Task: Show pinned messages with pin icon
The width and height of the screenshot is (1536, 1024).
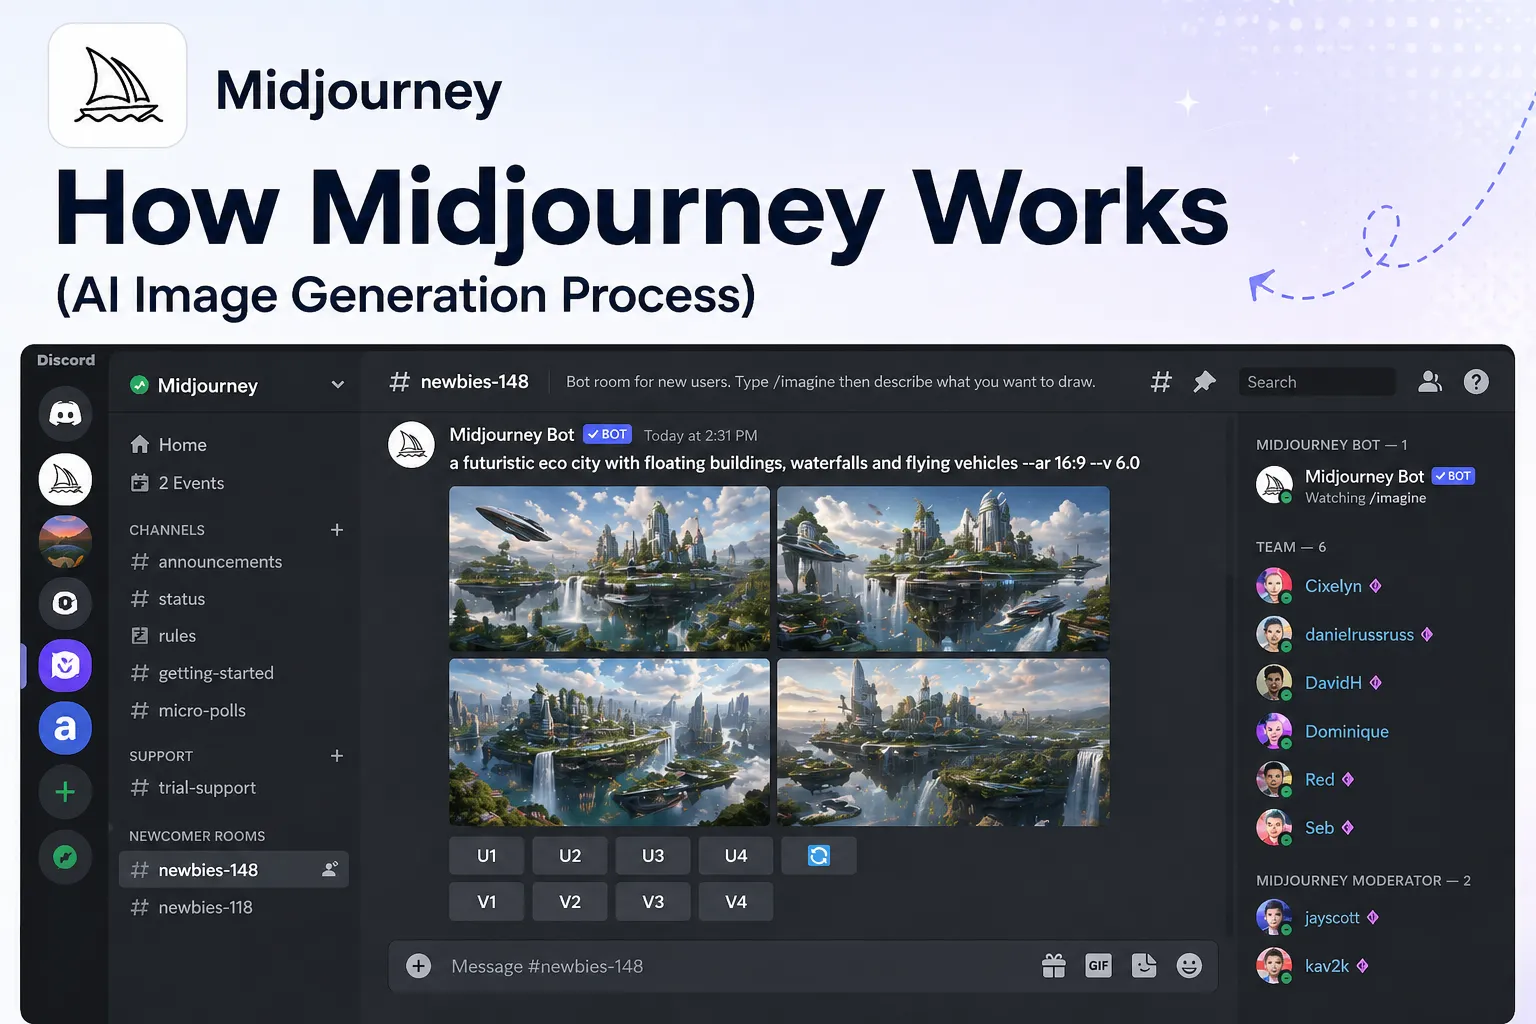Action: click(1205, 381)
